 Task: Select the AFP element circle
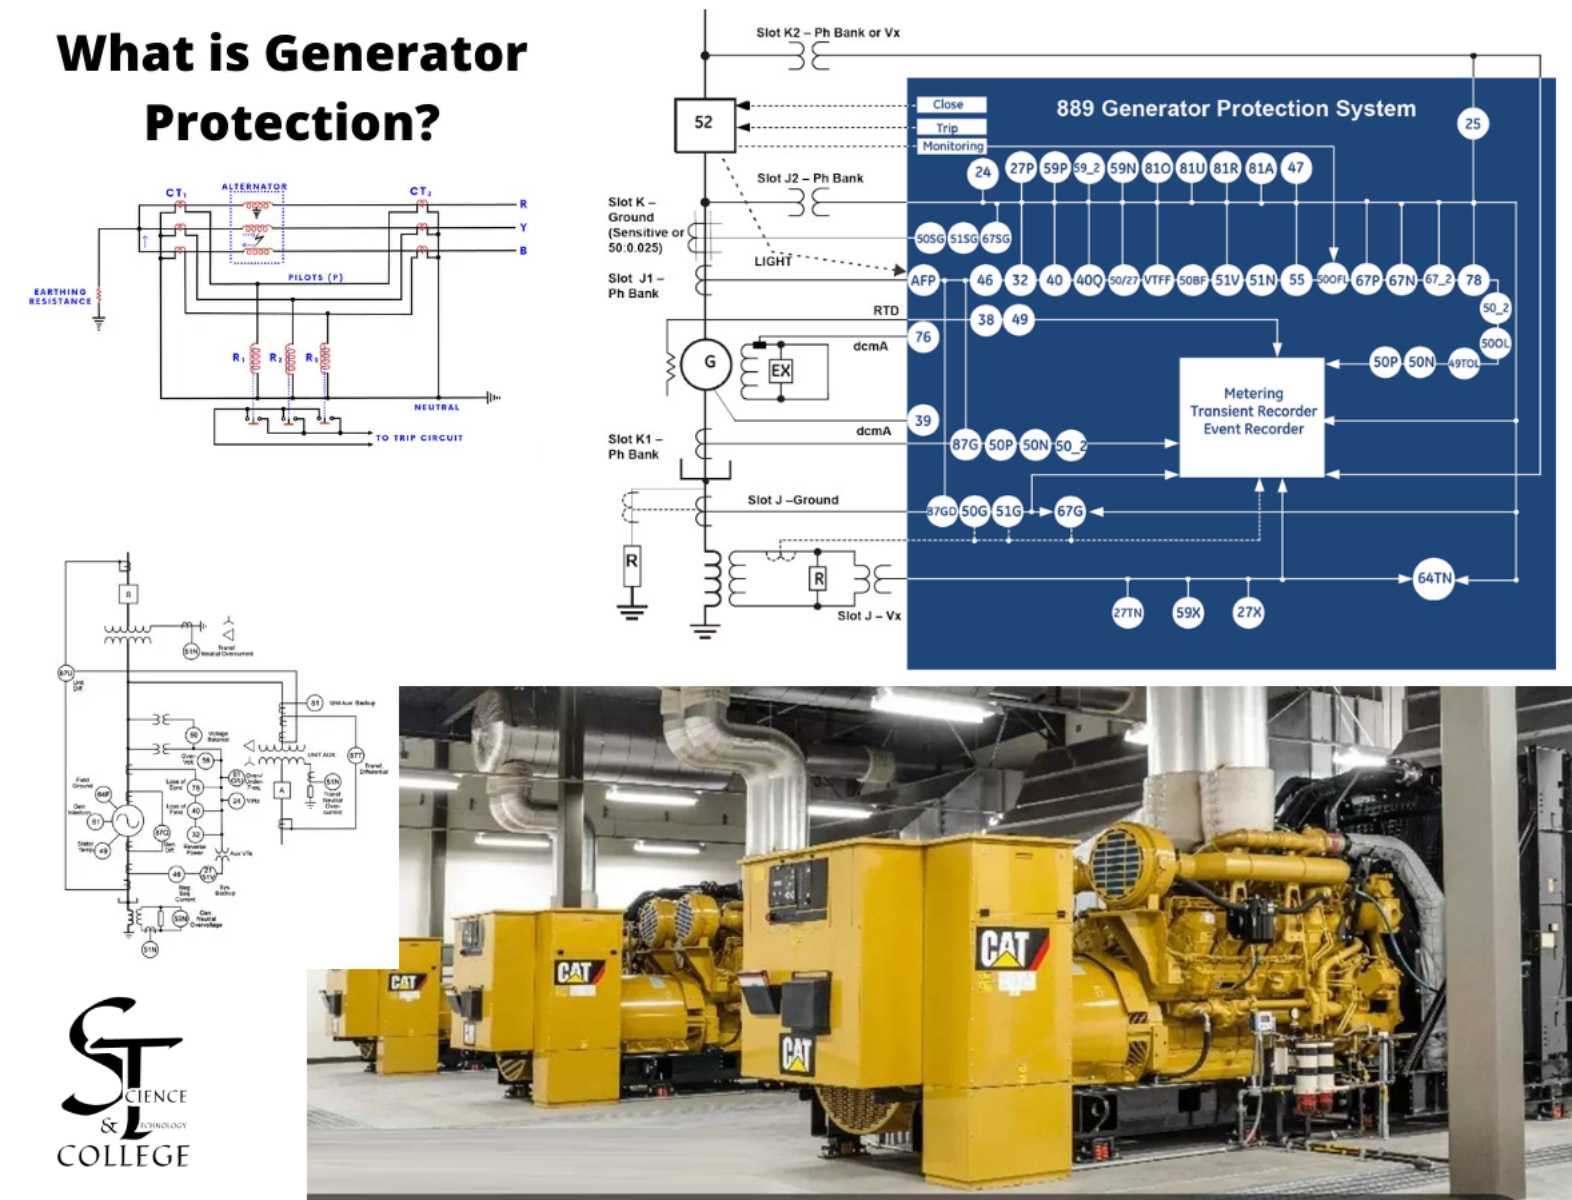click(923, 280)
